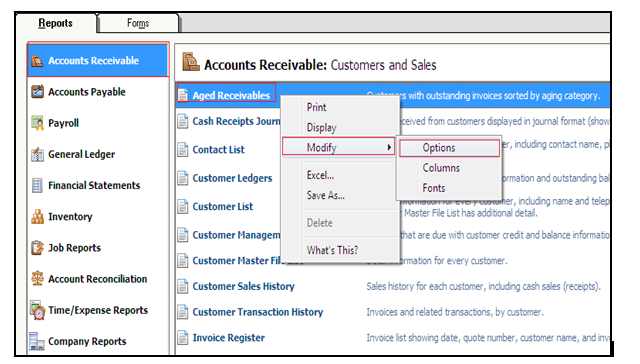Click document icon beside Customer List
640x364 pixels.
[x=183, y=206]
